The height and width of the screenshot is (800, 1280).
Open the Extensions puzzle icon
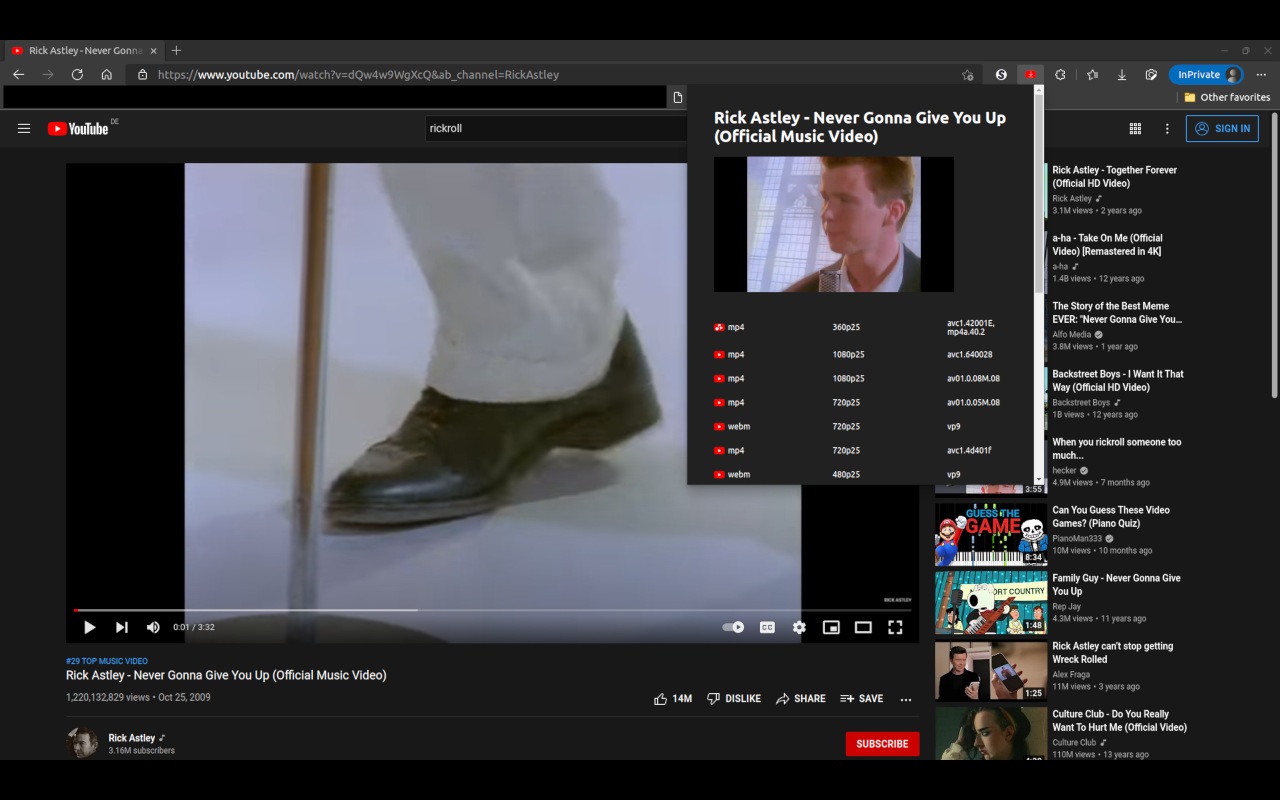(x=1060, y=74)
